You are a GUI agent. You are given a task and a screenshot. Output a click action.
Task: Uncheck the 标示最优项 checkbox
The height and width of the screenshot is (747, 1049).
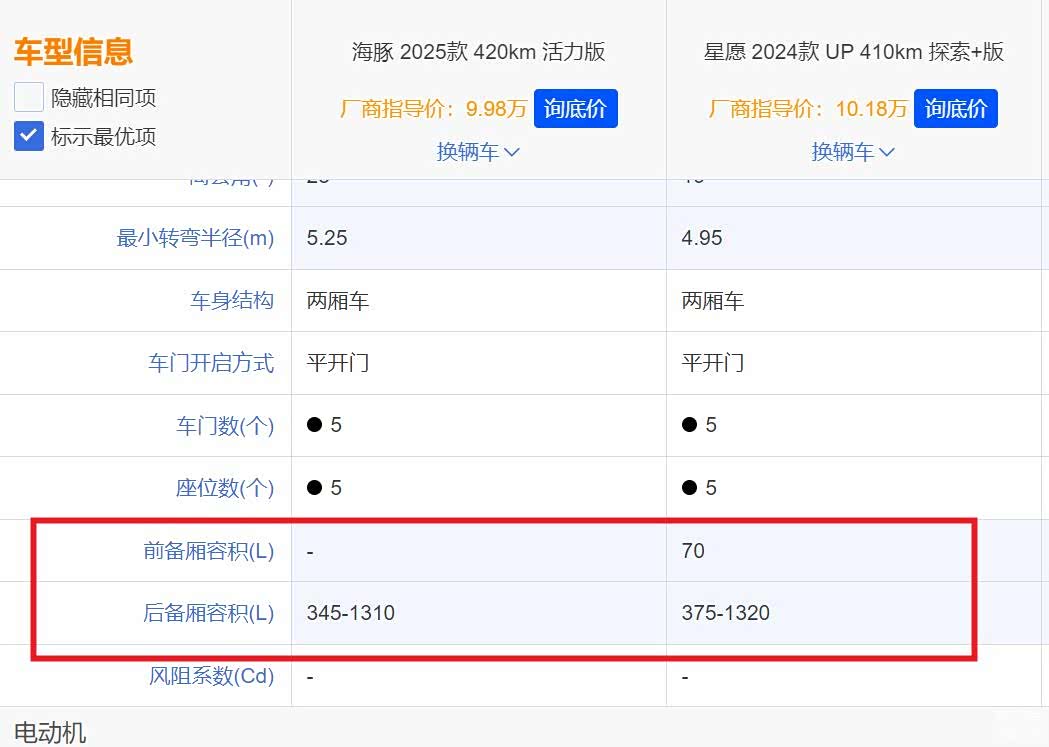[x=29, y=136]
